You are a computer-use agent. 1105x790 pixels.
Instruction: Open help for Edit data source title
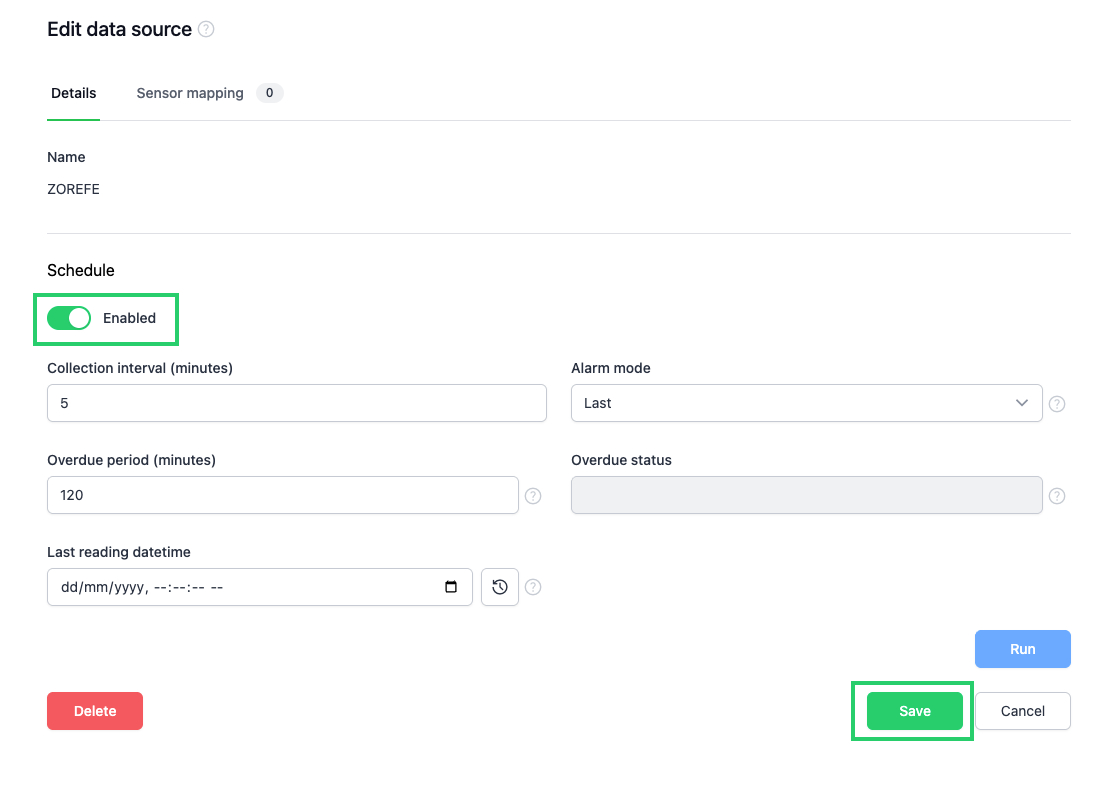pos(206,28)
